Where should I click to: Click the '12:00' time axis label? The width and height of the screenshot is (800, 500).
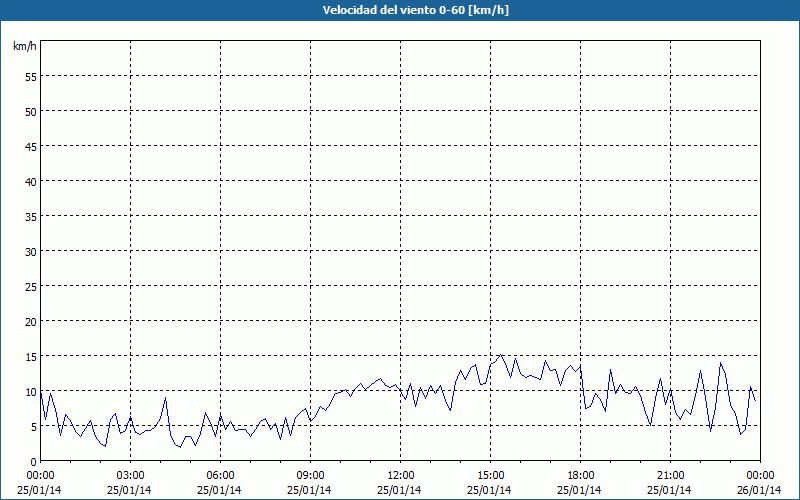point(401,476)
